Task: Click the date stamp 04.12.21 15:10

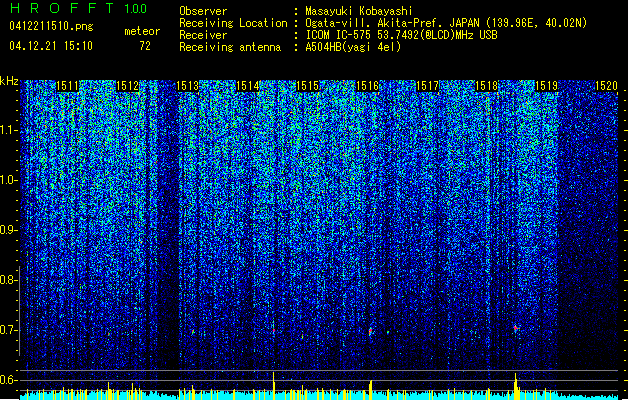Action: click(x=51, y=46)
